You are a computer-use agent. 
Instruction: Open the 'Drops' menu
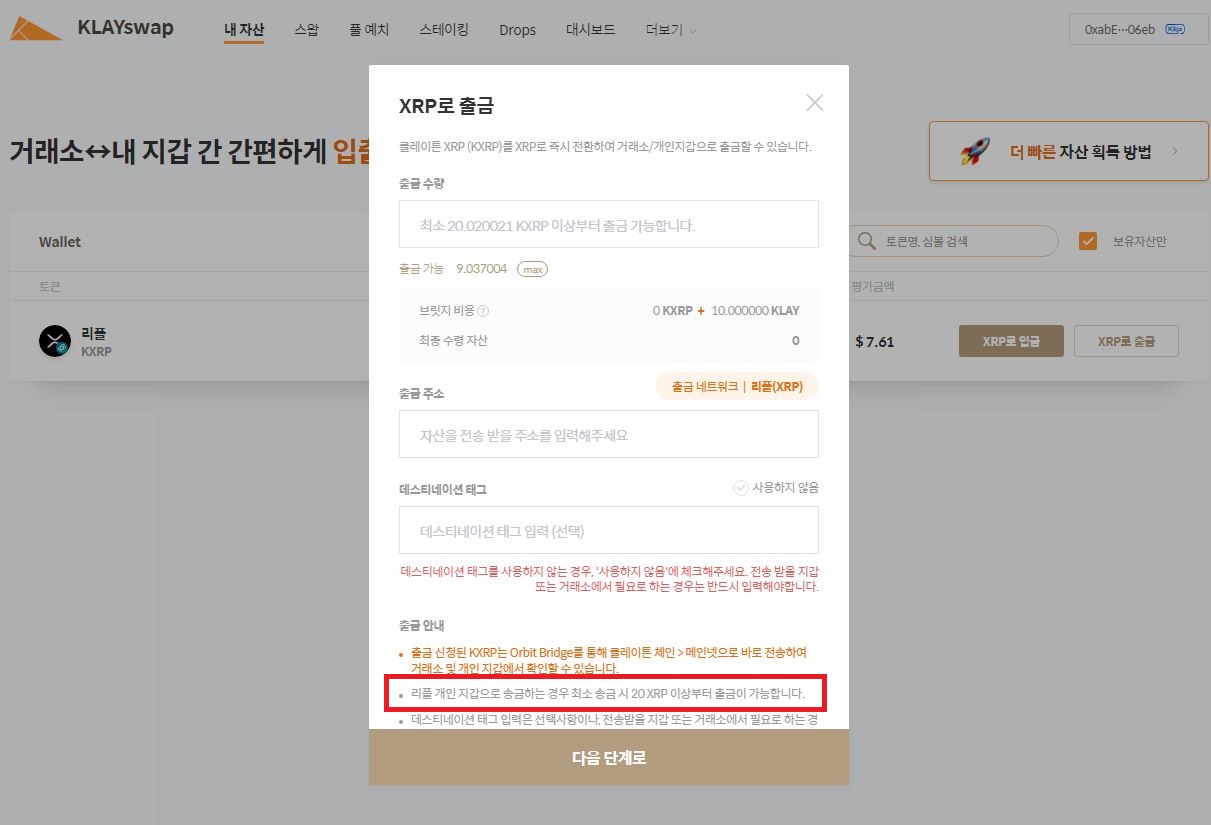pos(517,30)
